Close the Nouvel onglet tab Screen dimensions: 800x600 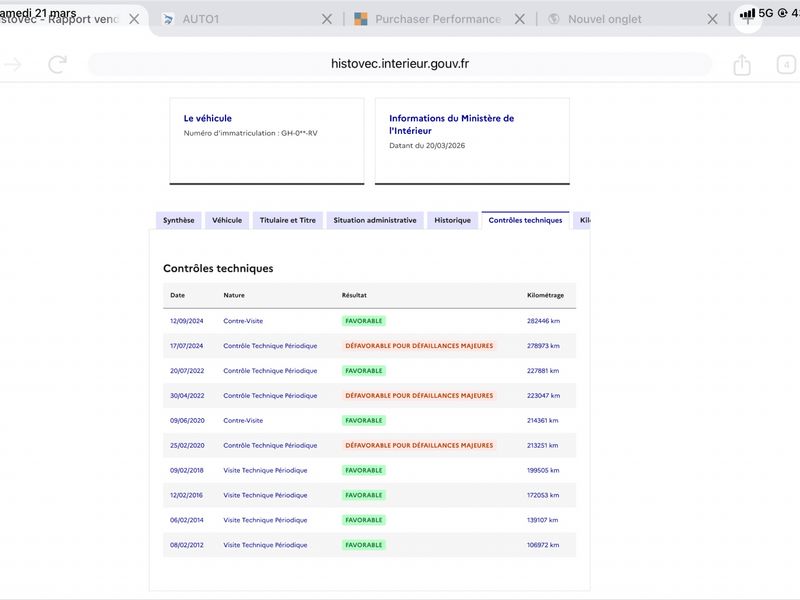coord(712,19)
